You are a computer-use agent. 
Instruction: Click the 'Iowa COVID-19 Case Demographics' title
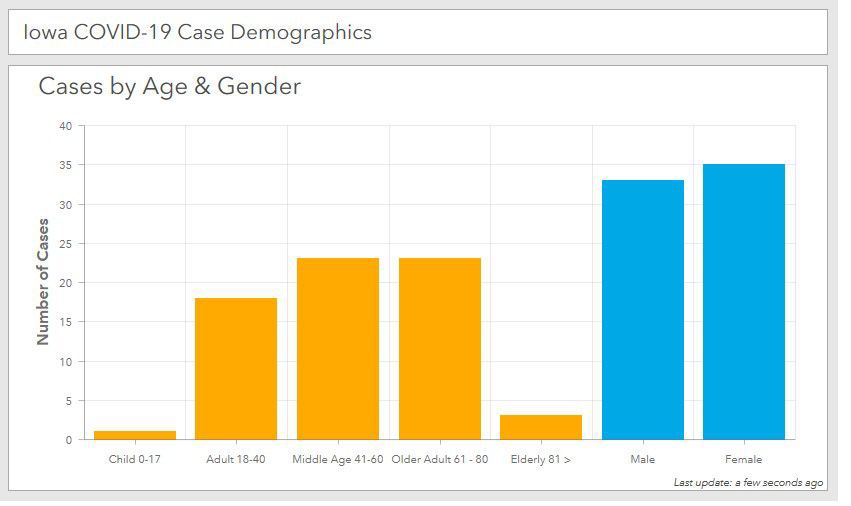click(x=198, y=33)
